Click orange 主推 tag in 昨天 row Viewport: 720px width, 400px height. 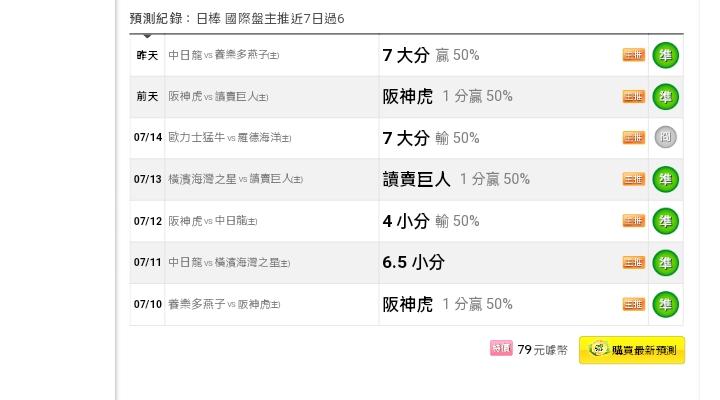point(634,55)
